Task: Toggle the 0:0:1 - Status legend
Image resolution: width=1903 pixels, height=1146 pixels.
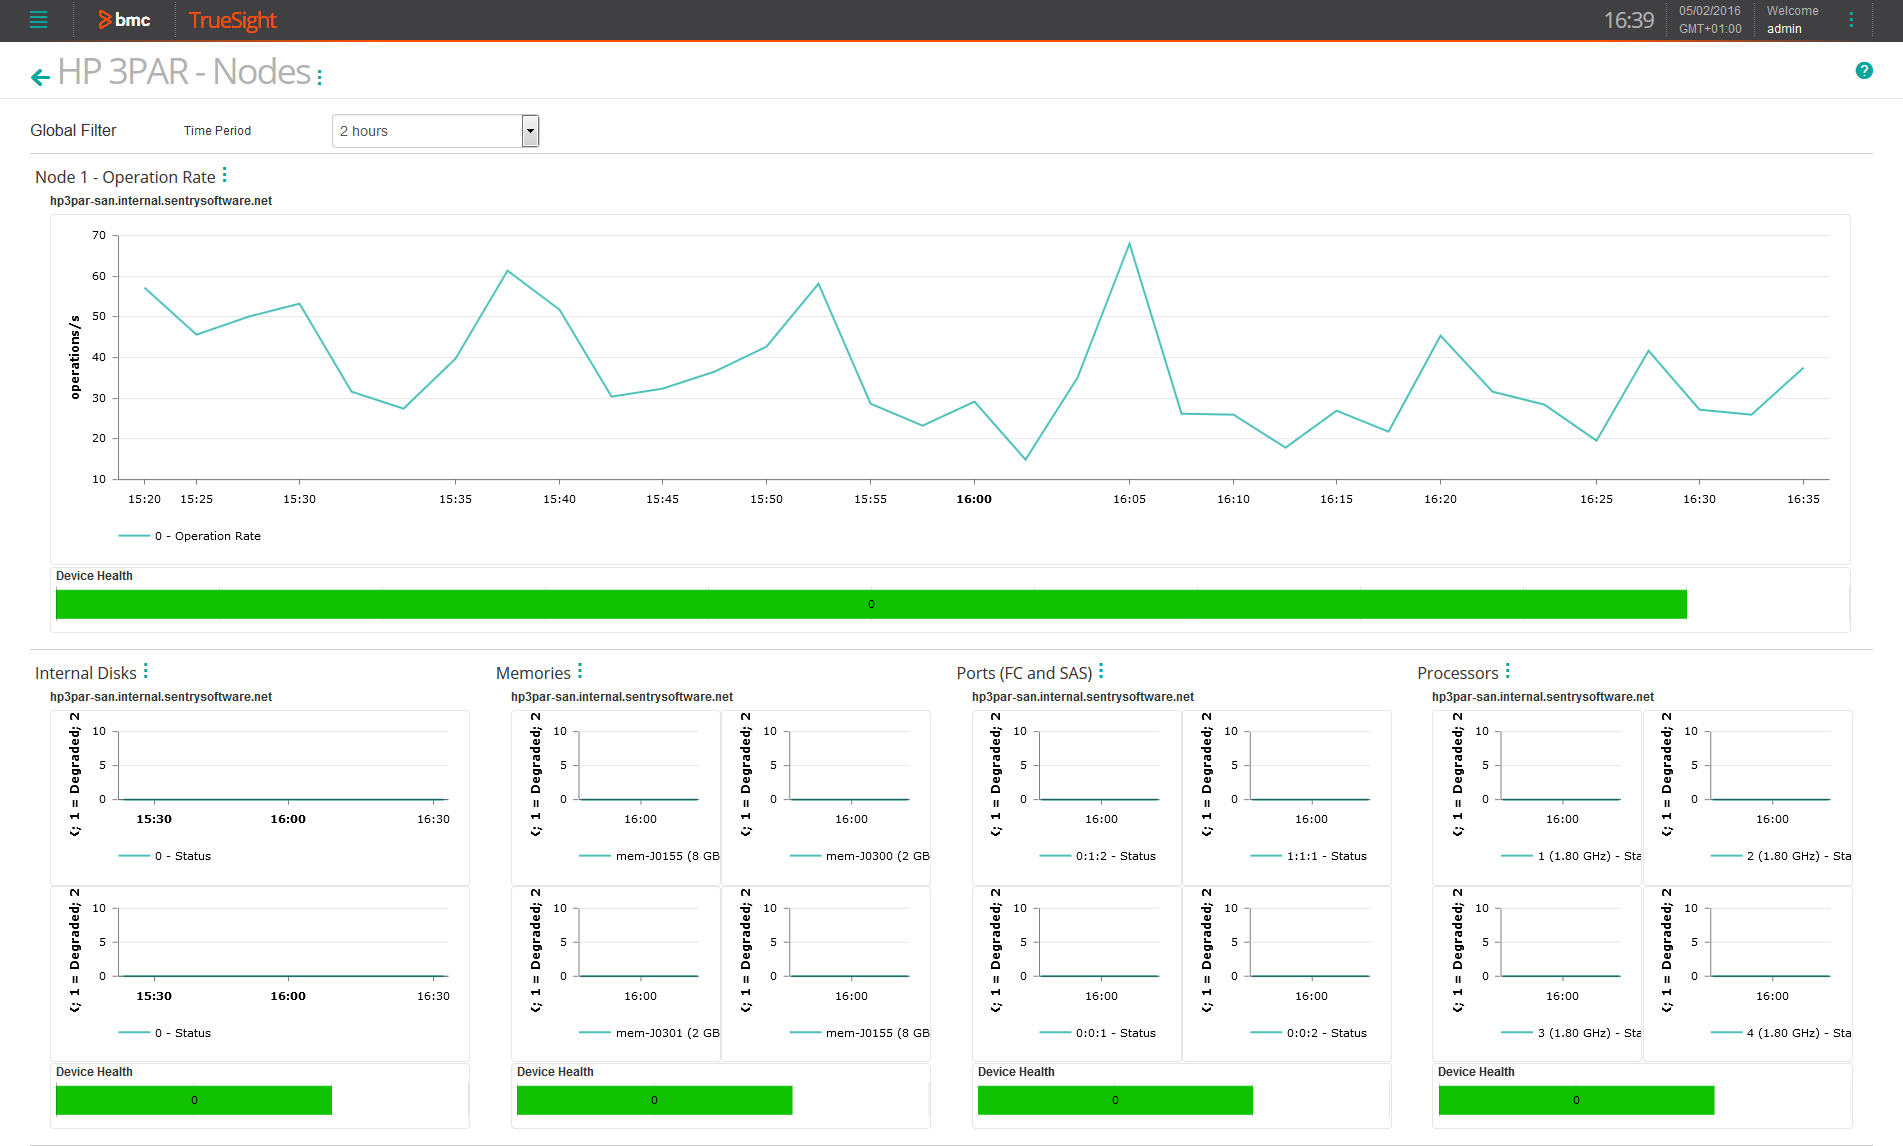Action: point(1098,1033)
